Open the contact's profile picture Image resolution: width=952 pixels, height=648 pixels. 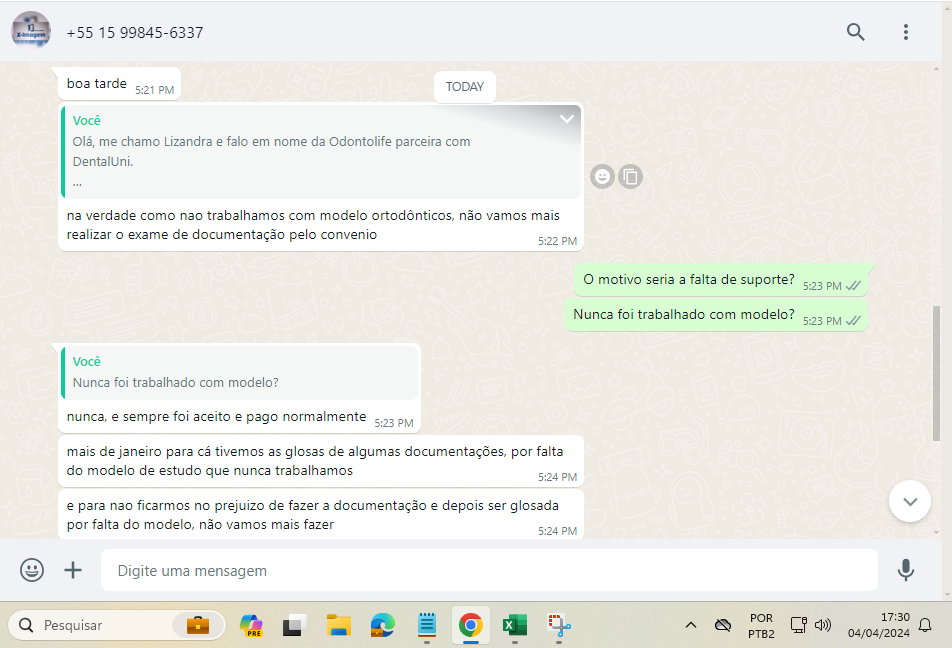[x=31, y=30]
